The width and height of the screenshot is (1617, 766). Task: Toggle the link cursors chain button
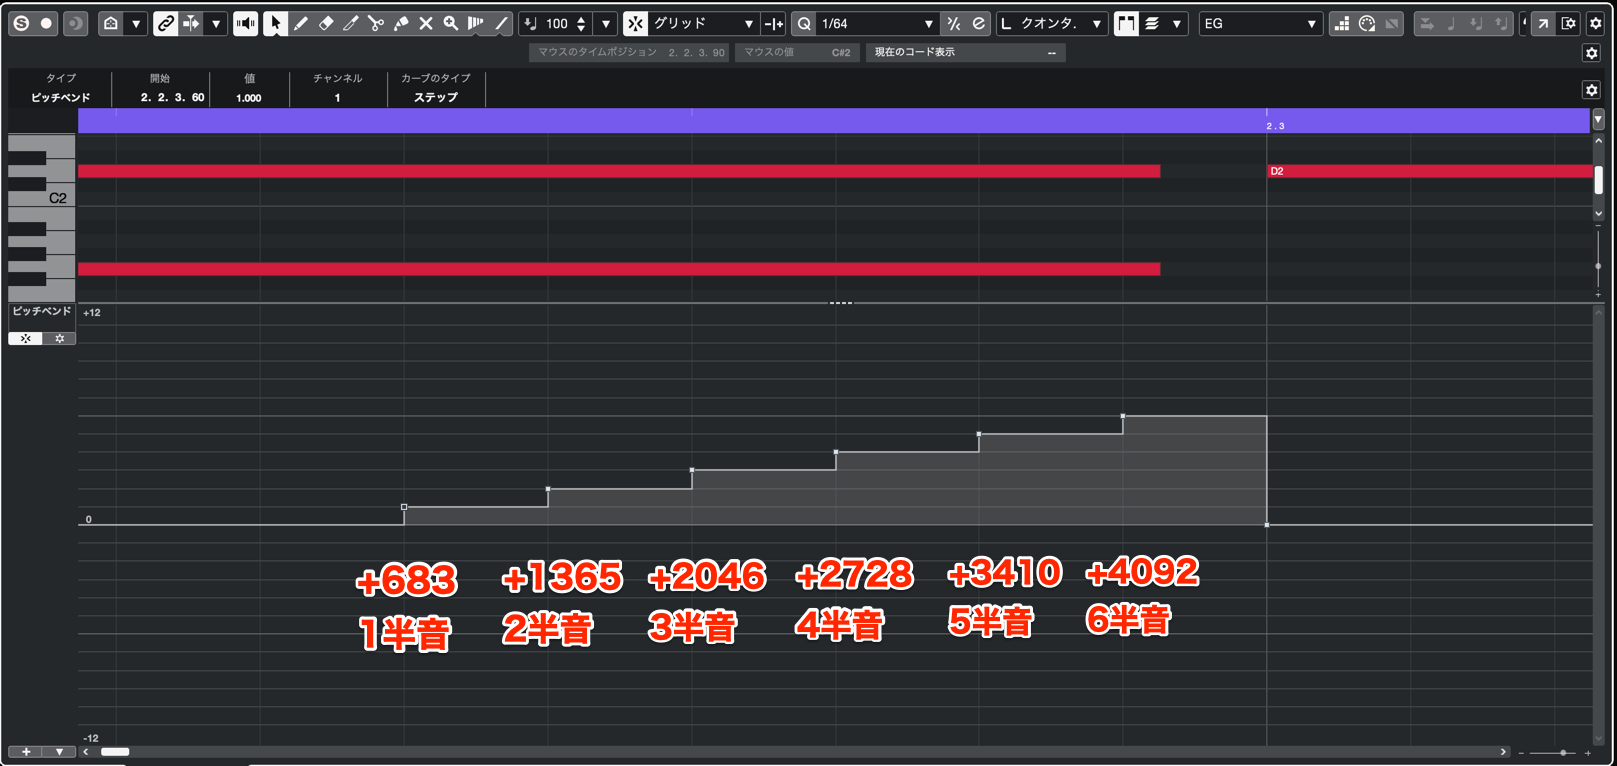click(166, 23)
